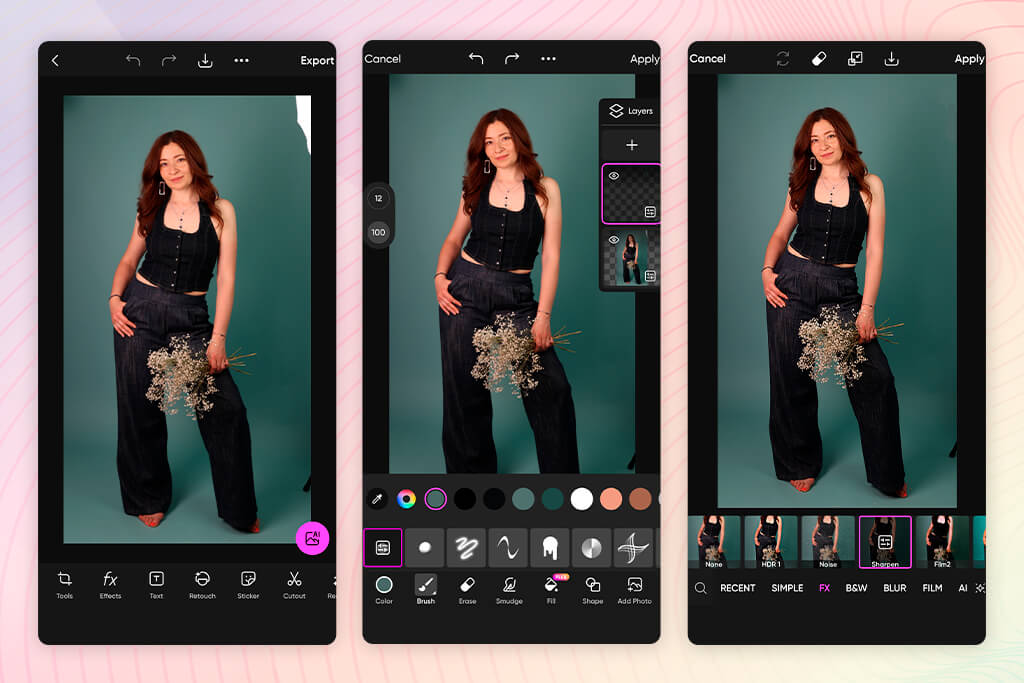Undo stroke in middle phone top bar
Screen dimensions: 1024x683
[476, 59]
